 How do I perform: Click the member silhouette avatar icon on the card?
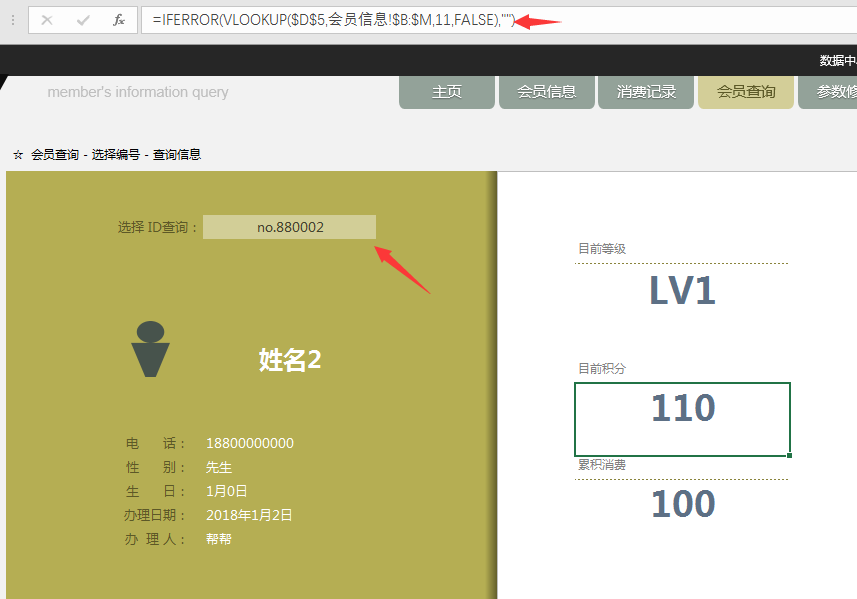[x=150, y=350]
